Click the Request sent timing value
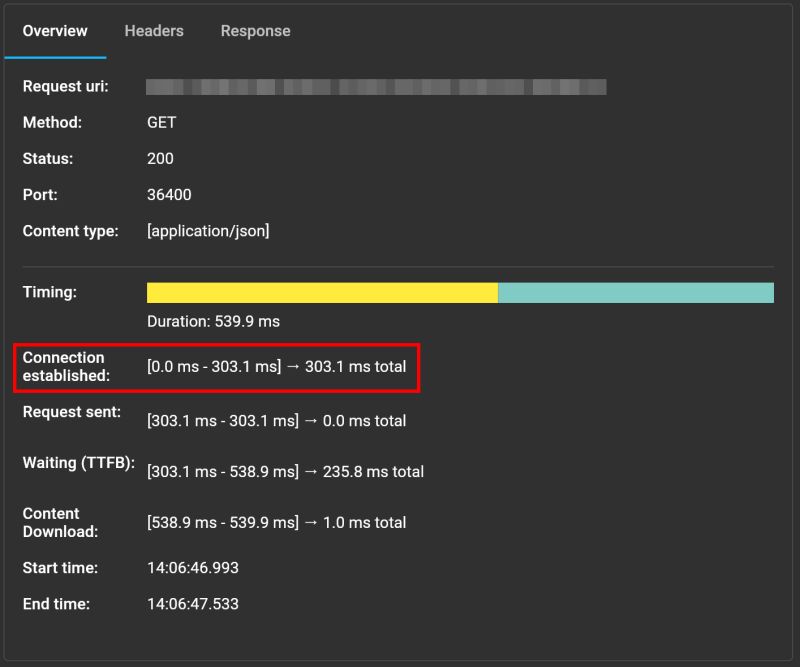 coord(275,421)
